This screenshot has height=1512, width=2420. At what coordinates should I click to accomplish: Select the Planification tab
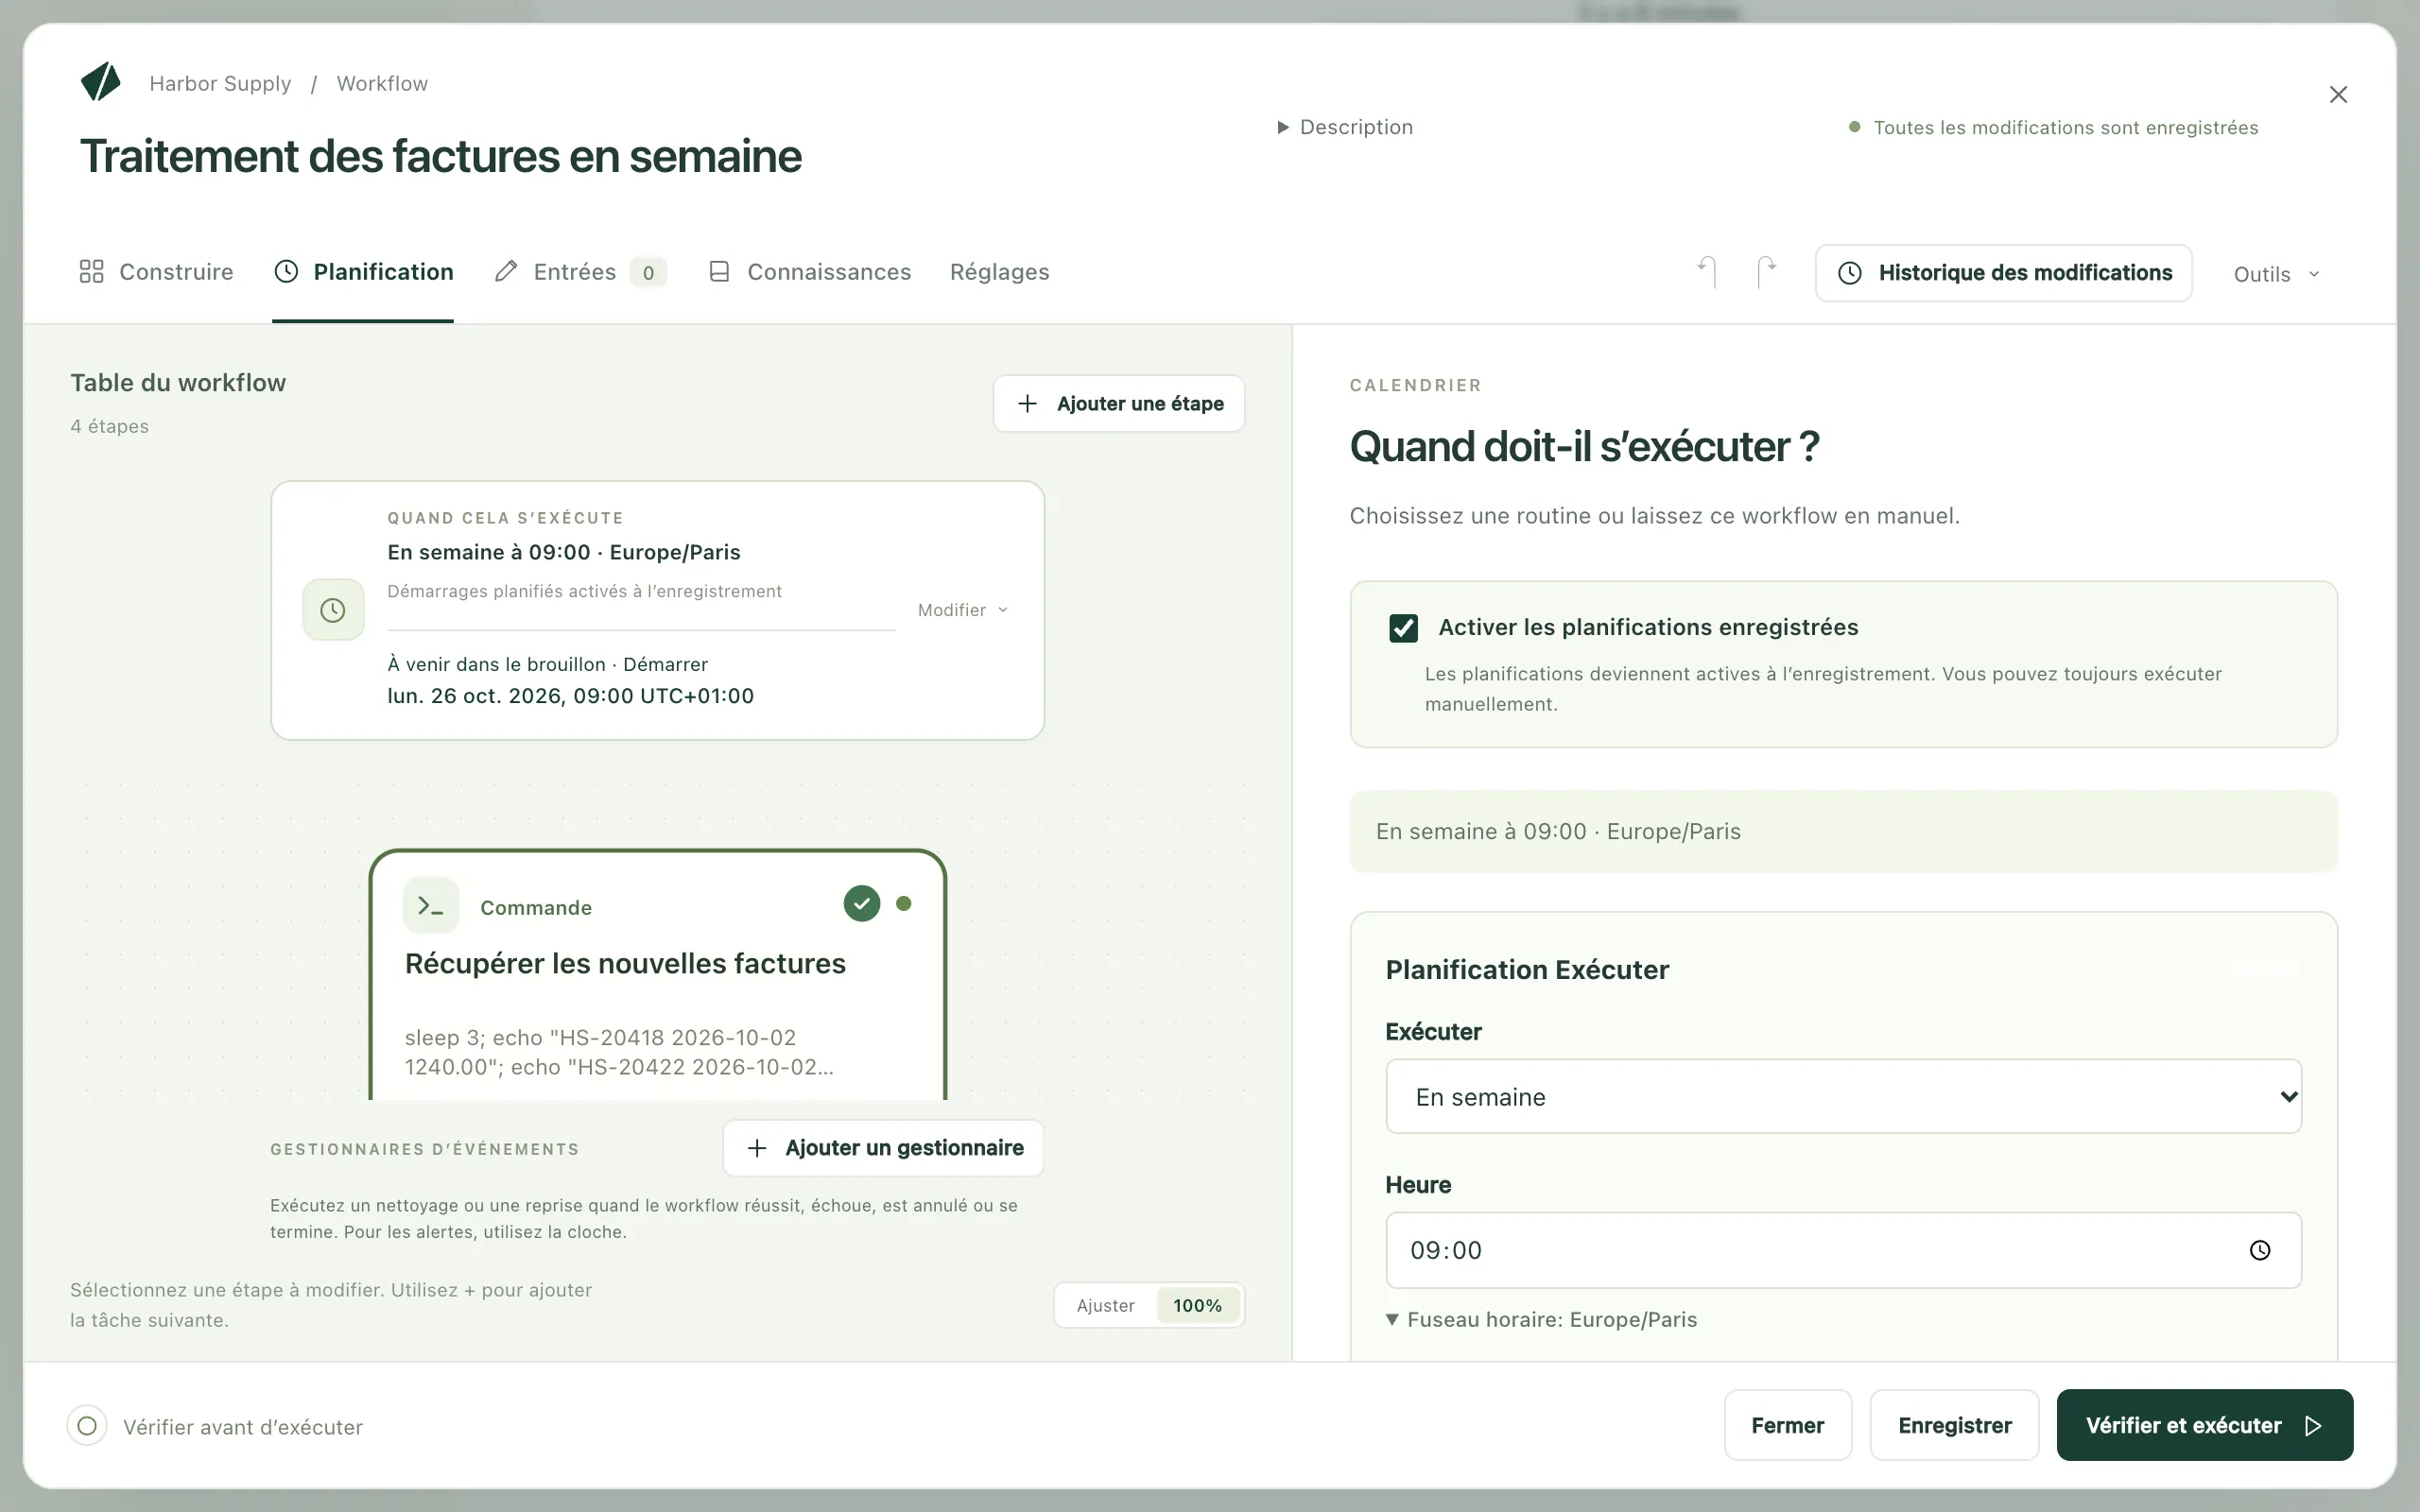click(x=363, y=272)
